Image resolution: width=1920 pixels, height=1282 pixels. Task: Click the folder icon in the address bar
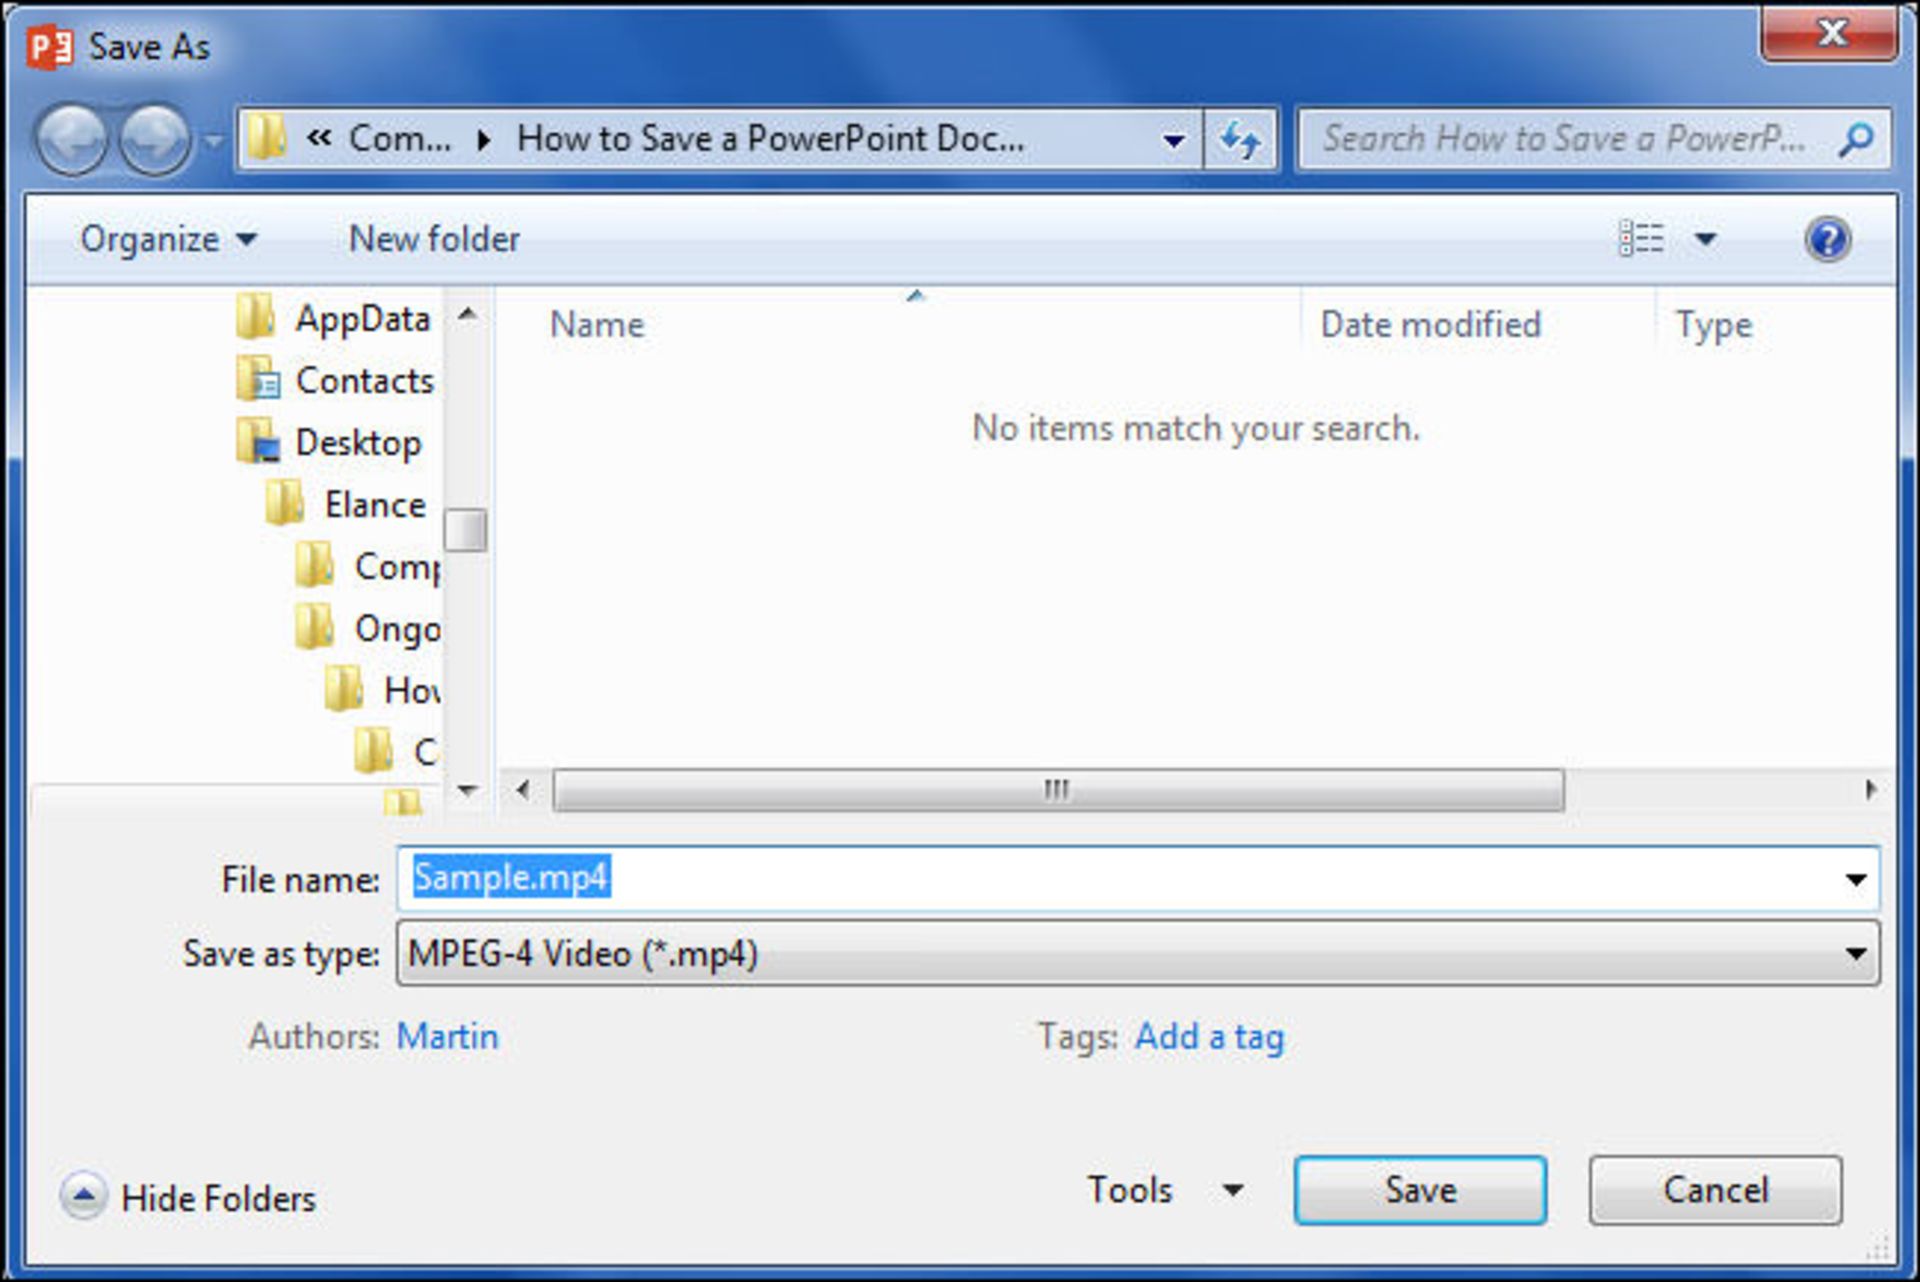pos(268,138)
